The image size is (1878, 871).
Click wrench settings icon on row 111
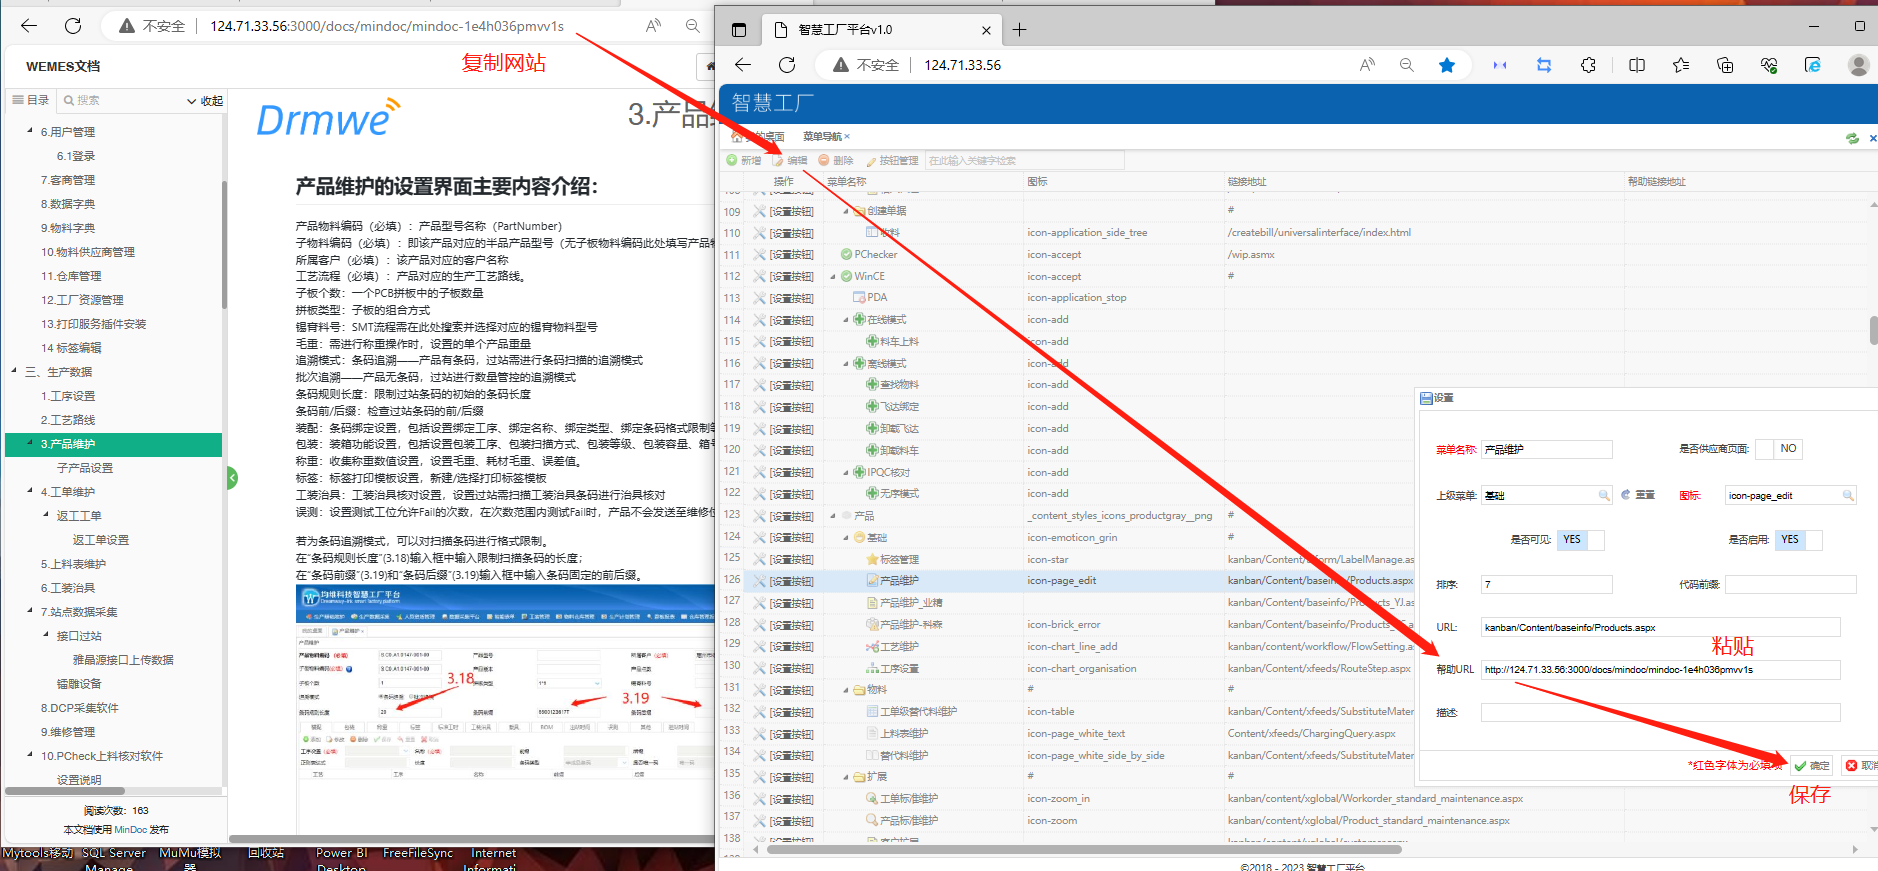759,255
